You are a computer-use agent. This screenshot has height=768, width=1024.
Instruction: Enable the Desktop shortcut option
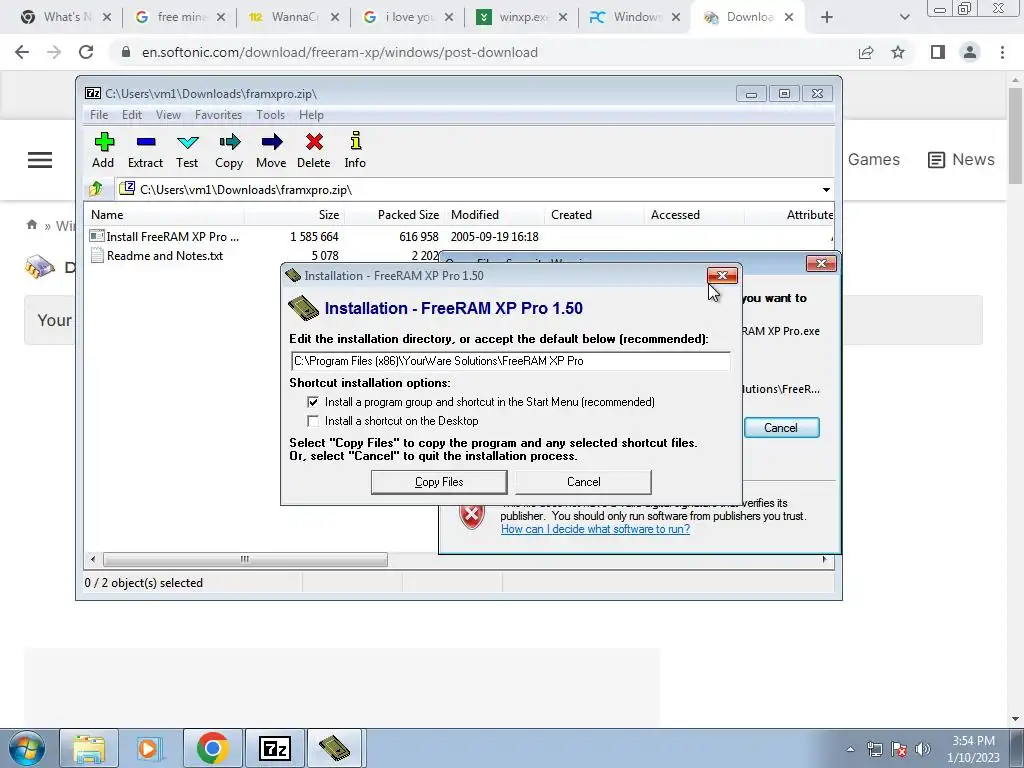[x=313, y=421]
